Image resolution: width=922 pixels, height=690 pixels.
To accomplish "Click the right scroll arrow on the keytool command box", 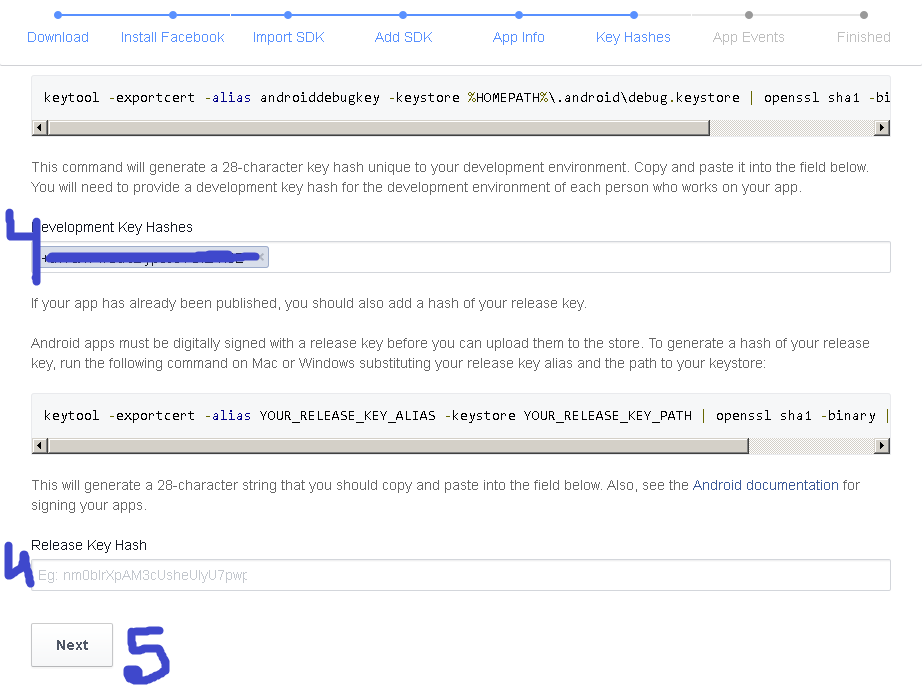I will (x=881, y=128).
